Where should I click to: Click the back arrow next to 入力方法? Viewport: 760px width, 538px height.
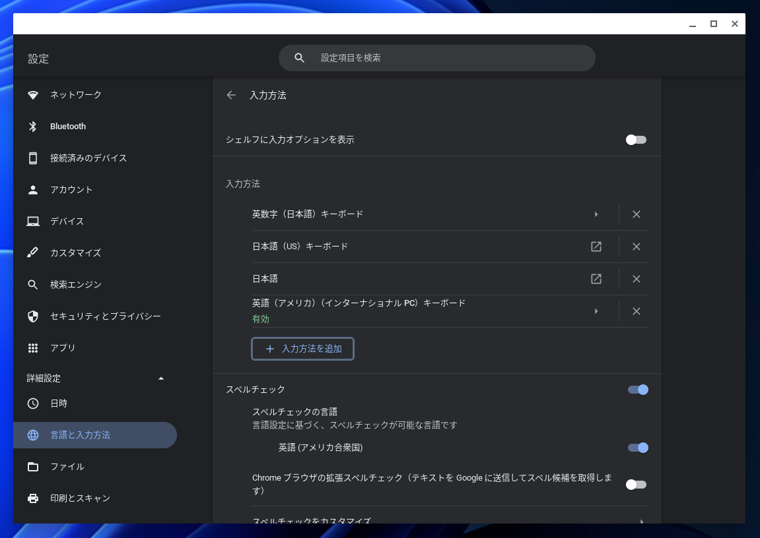231,95
